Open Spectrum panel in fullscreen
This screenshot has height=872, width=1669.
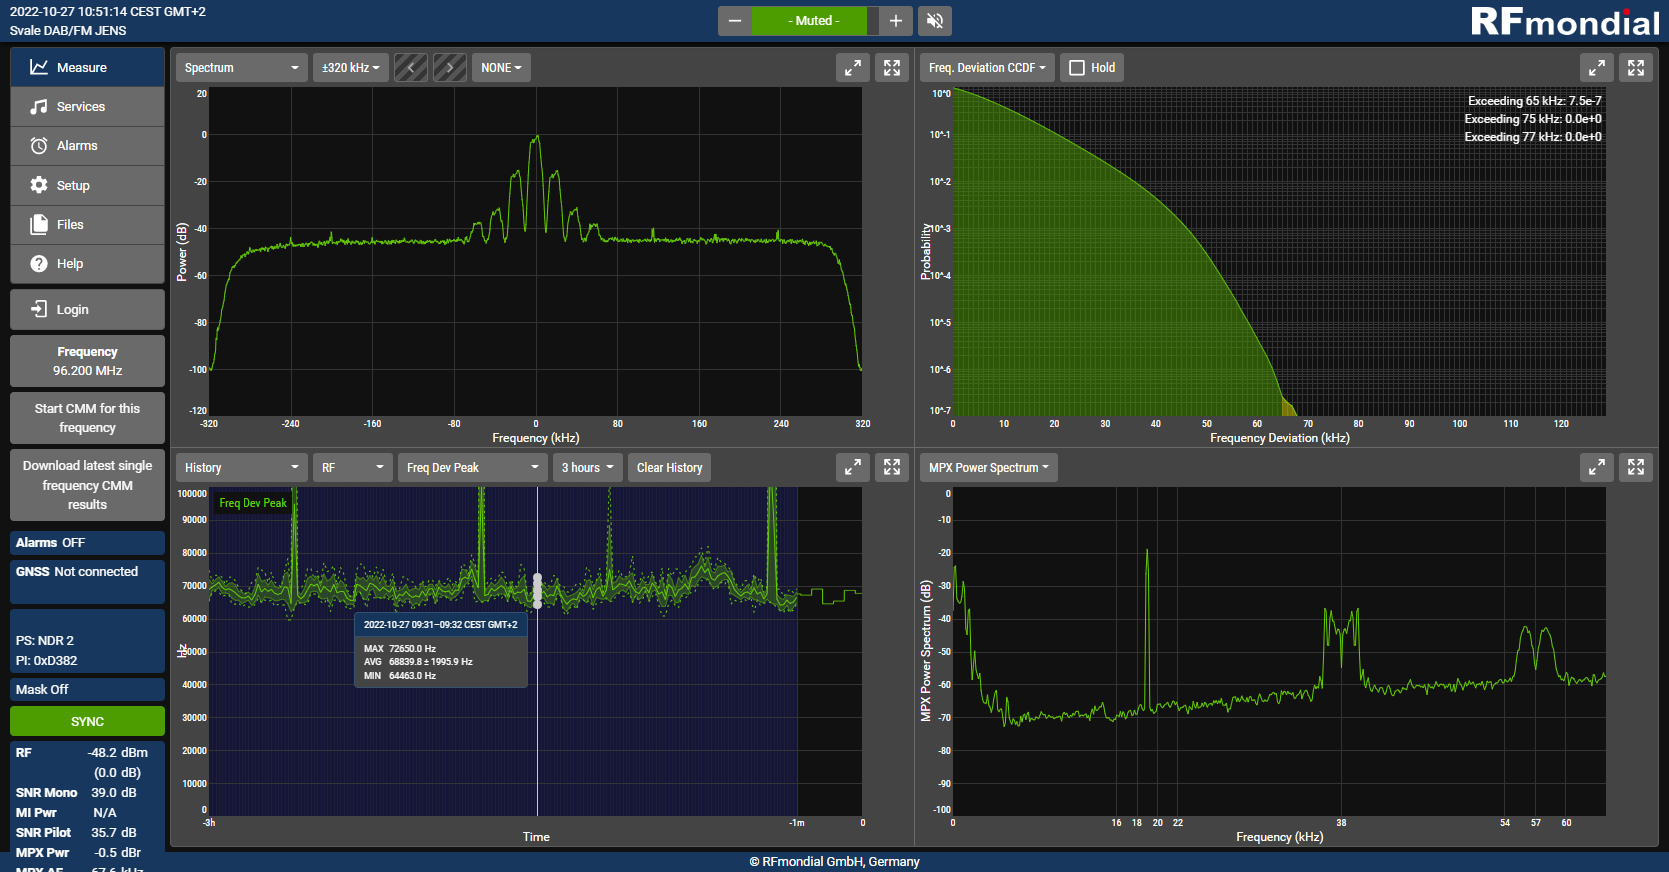[x=892, y=68]
